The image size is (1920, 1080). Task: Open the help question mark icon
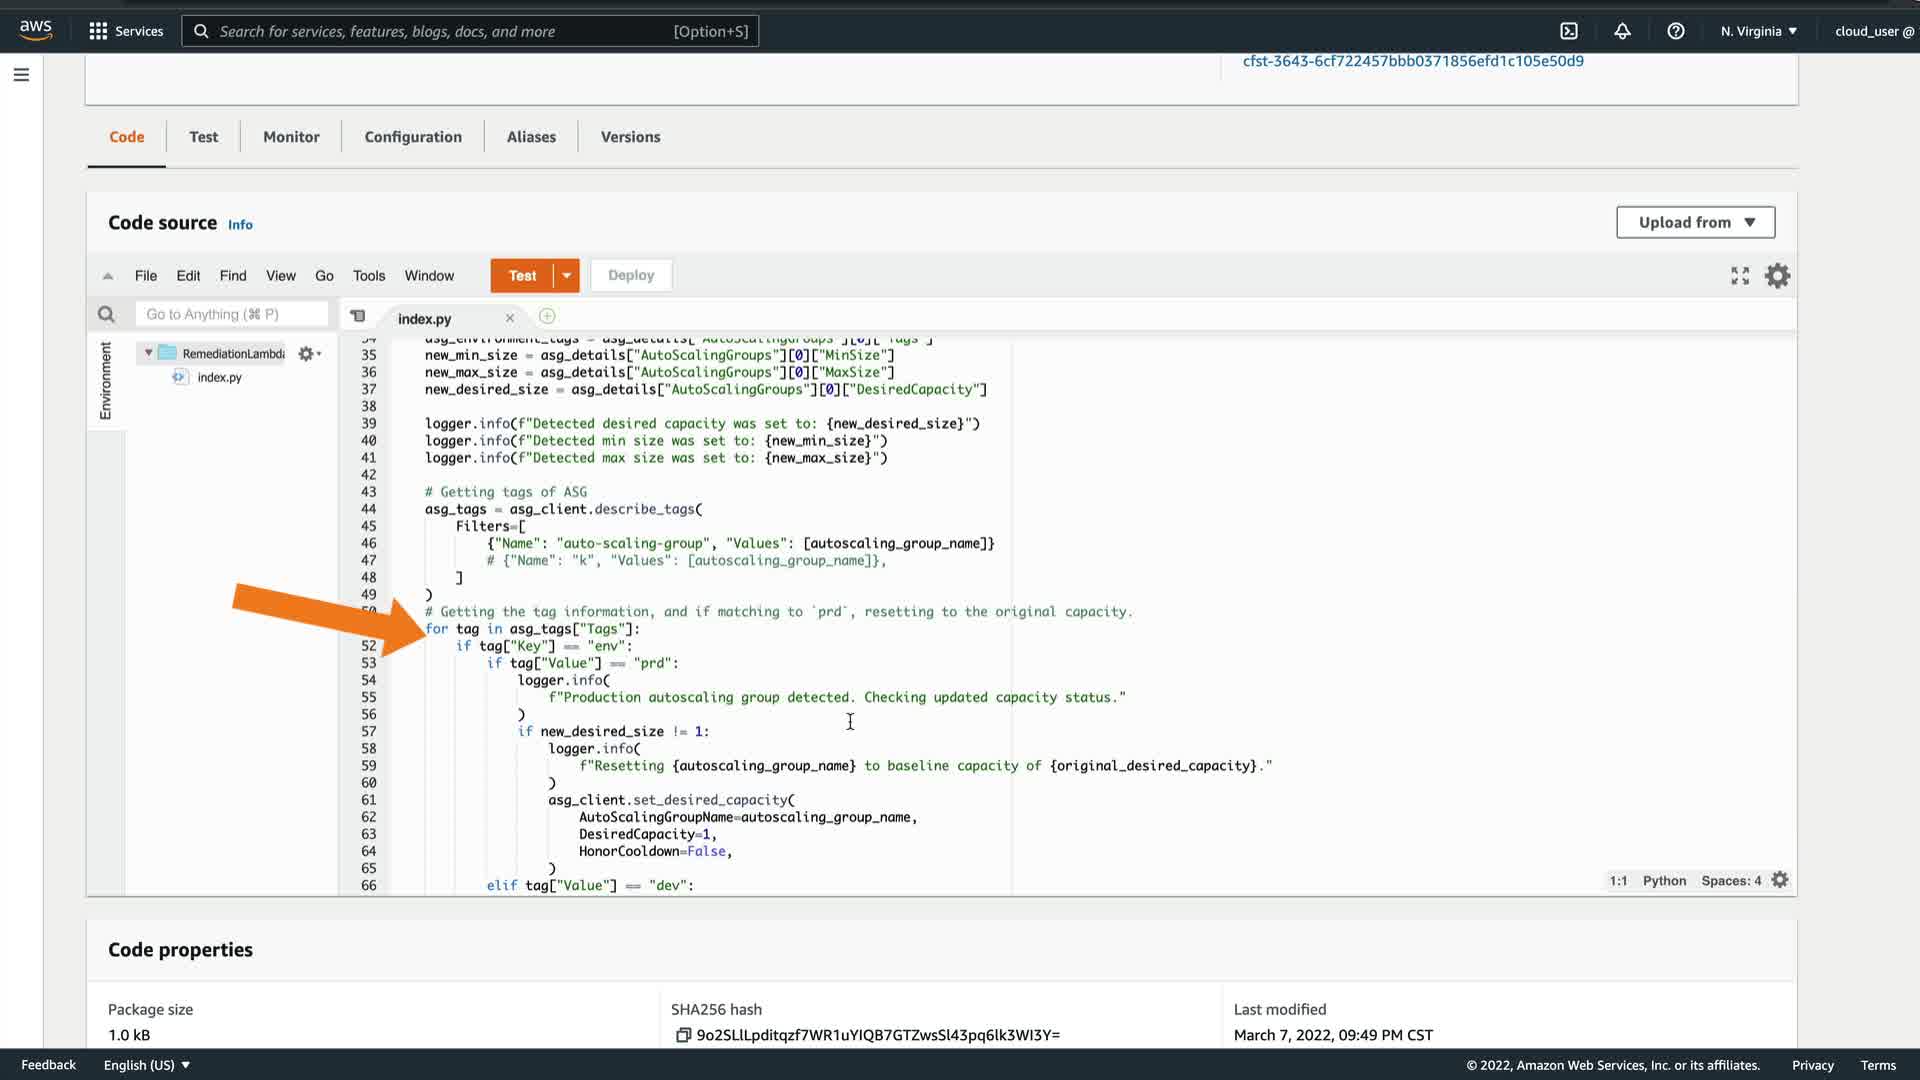[x=1676, y=31]
